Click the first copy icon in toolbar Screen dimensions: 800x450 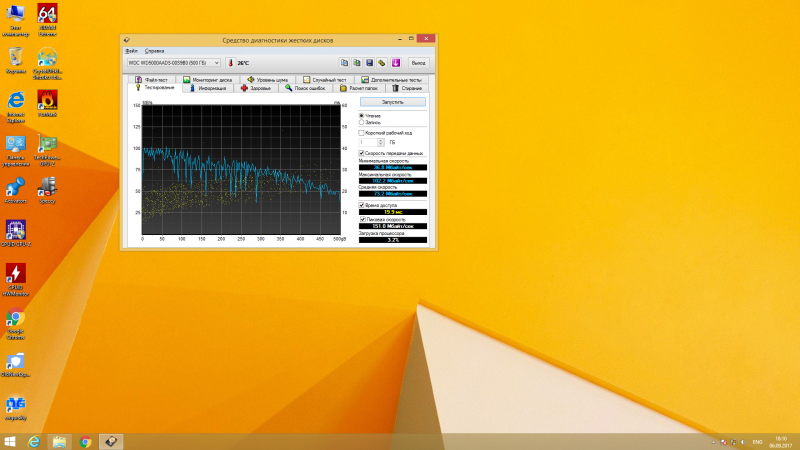point(344,62)
